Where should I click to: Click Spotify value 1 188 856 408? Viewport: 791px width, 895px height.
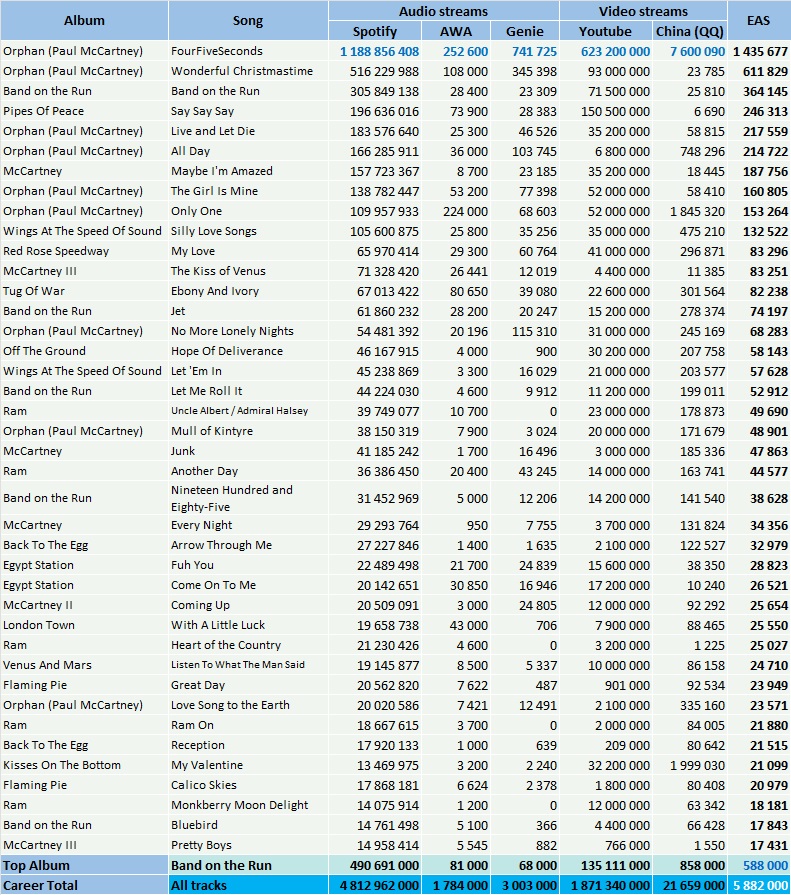[375, 51]
